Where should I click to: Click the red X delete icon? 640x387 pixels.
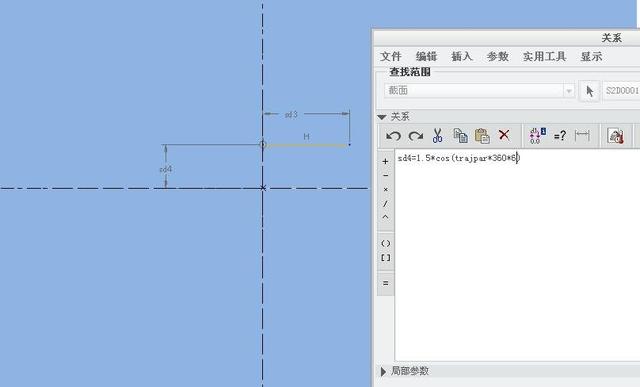pos(504,135)
